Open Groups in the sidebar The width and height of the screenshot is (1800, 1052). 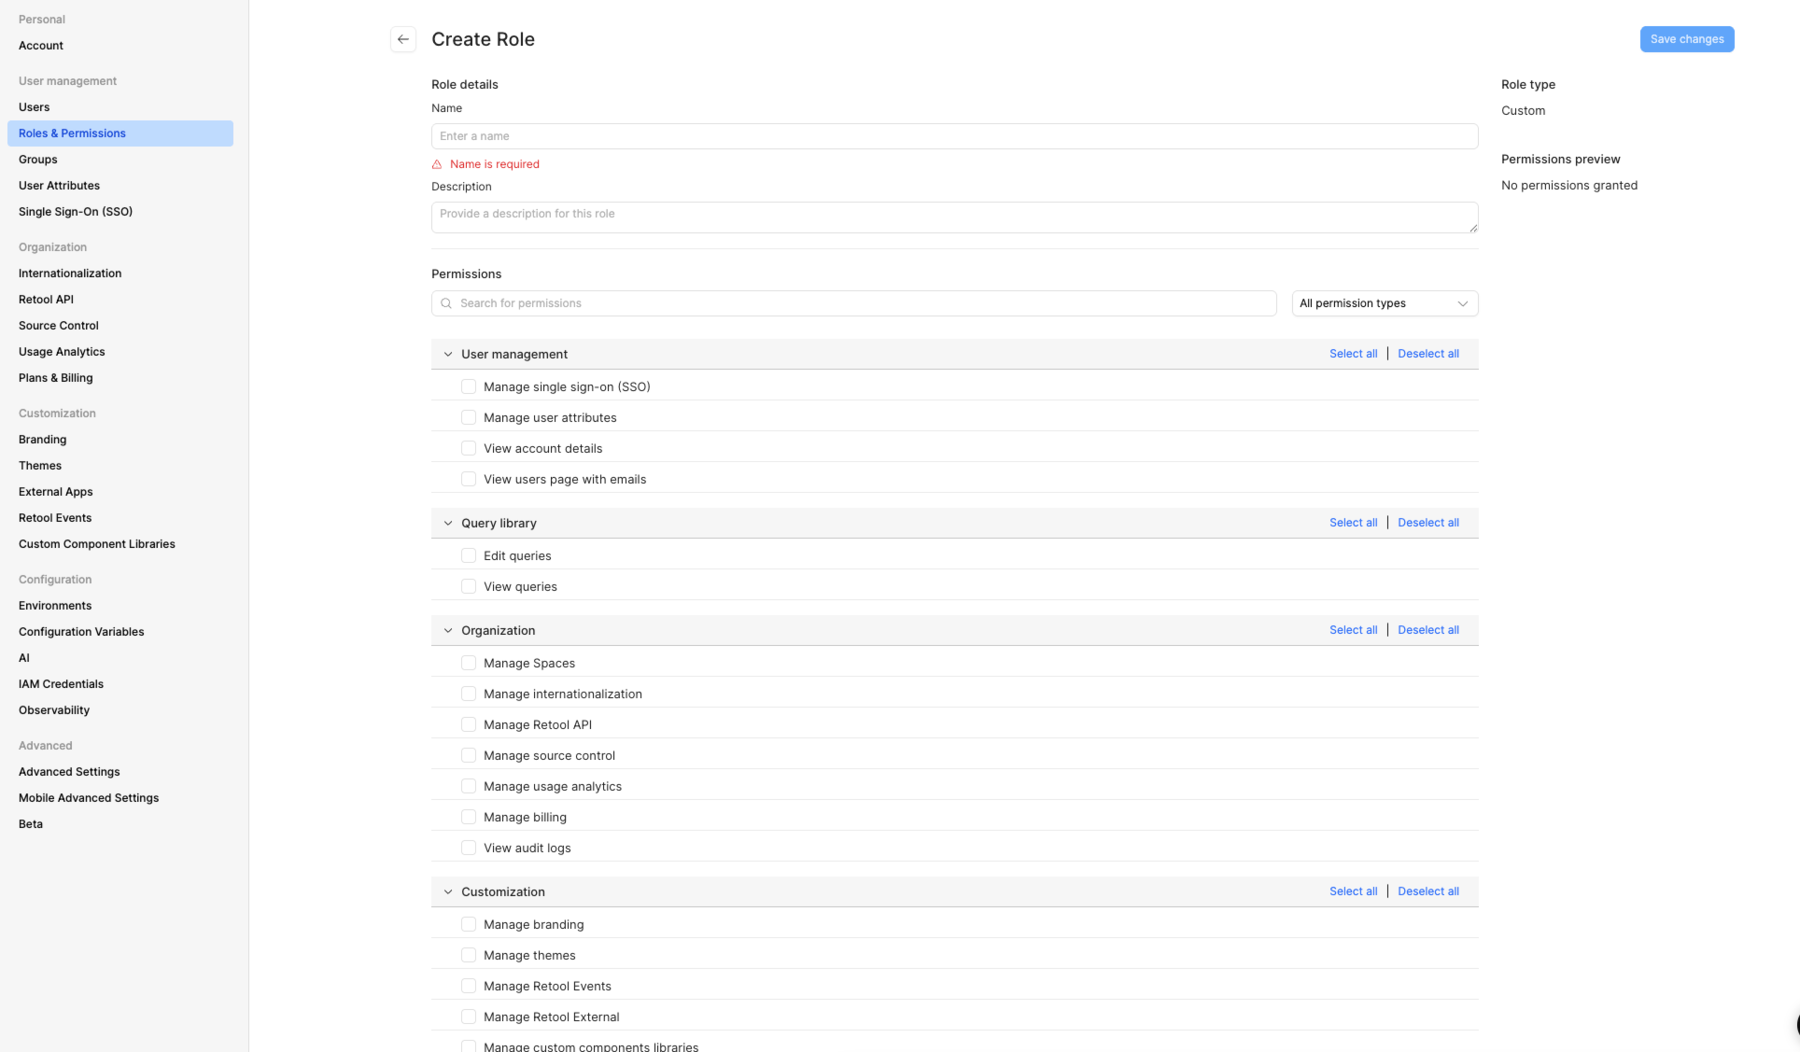[x=38, y=159]
